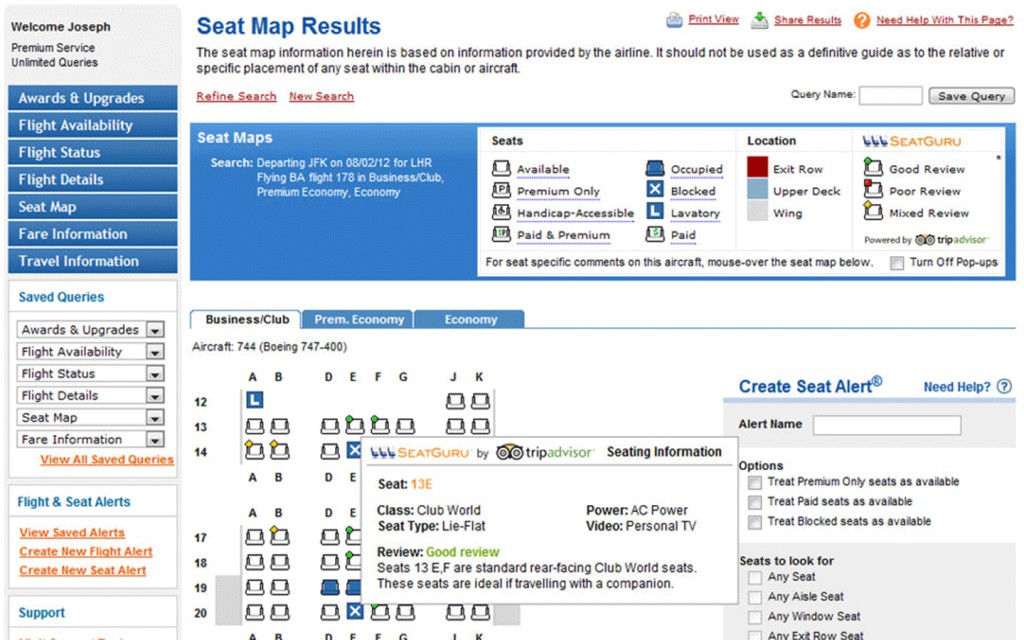1024x640 pixels.
Task: Click the Print View printer icon
Action: (675, 19)
